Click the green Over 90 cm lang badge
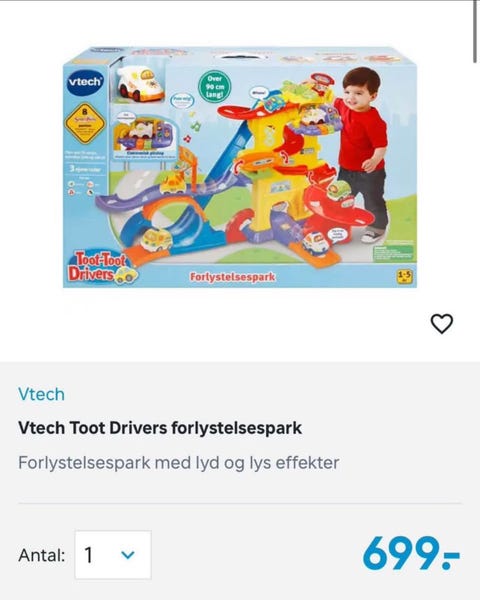This screenshot has width=480, height=600. point(215,87)
